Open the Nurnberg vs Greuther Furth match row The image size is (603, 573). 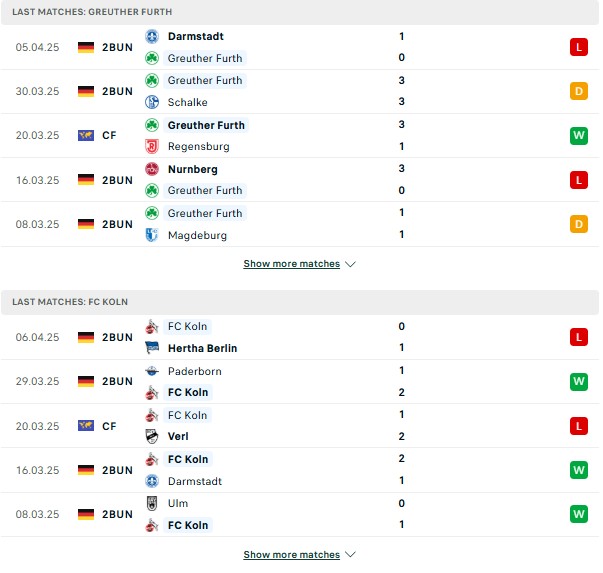300,180
